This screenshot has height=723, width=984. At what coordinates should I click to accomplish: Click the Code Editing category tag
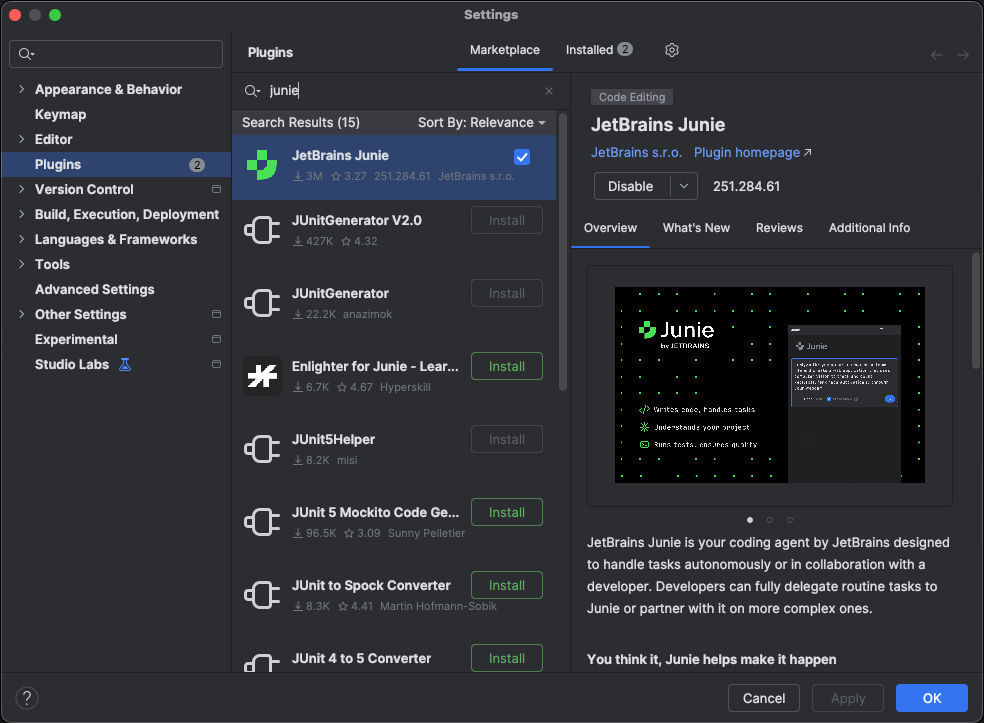(x=631, y=97)
